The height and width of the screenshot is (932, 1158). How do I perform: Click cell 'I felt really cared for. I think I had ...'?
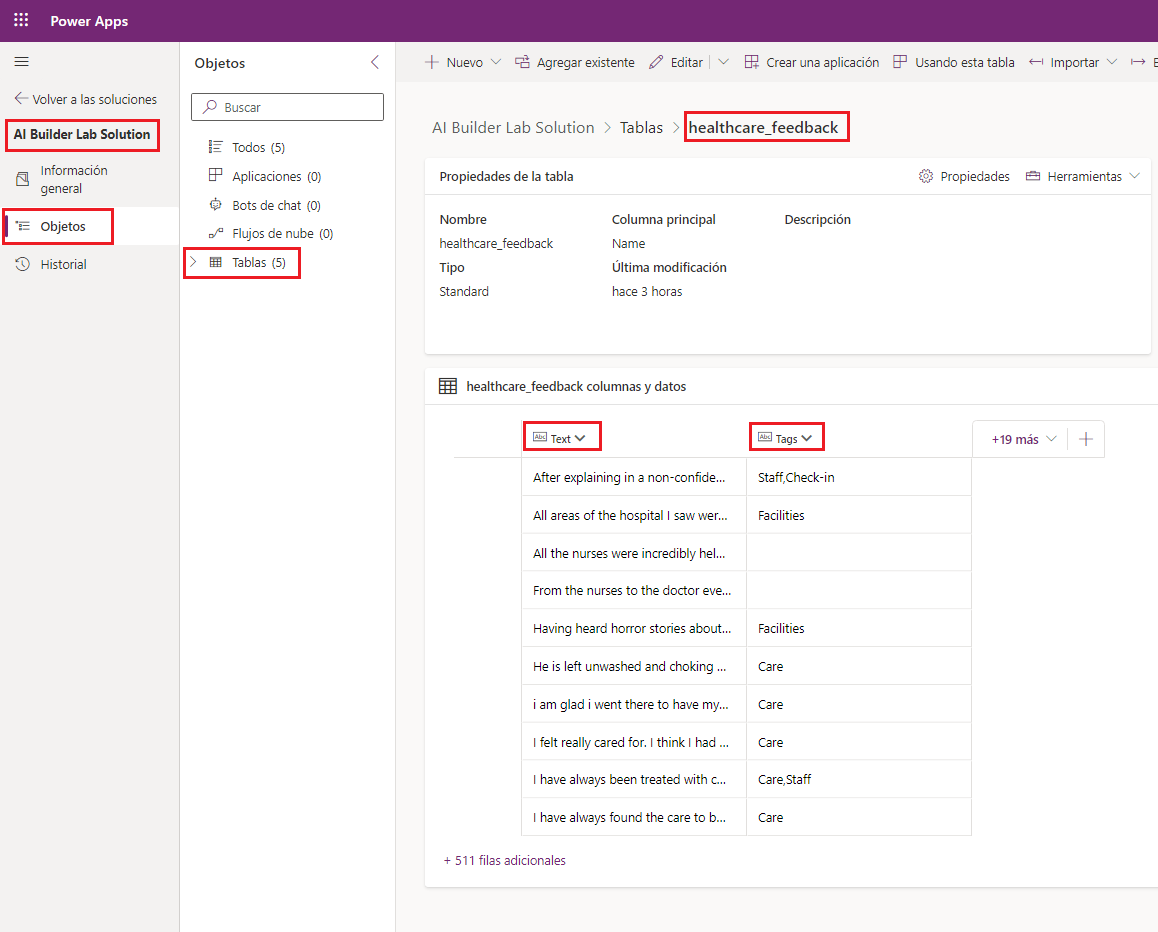[634, 742]
